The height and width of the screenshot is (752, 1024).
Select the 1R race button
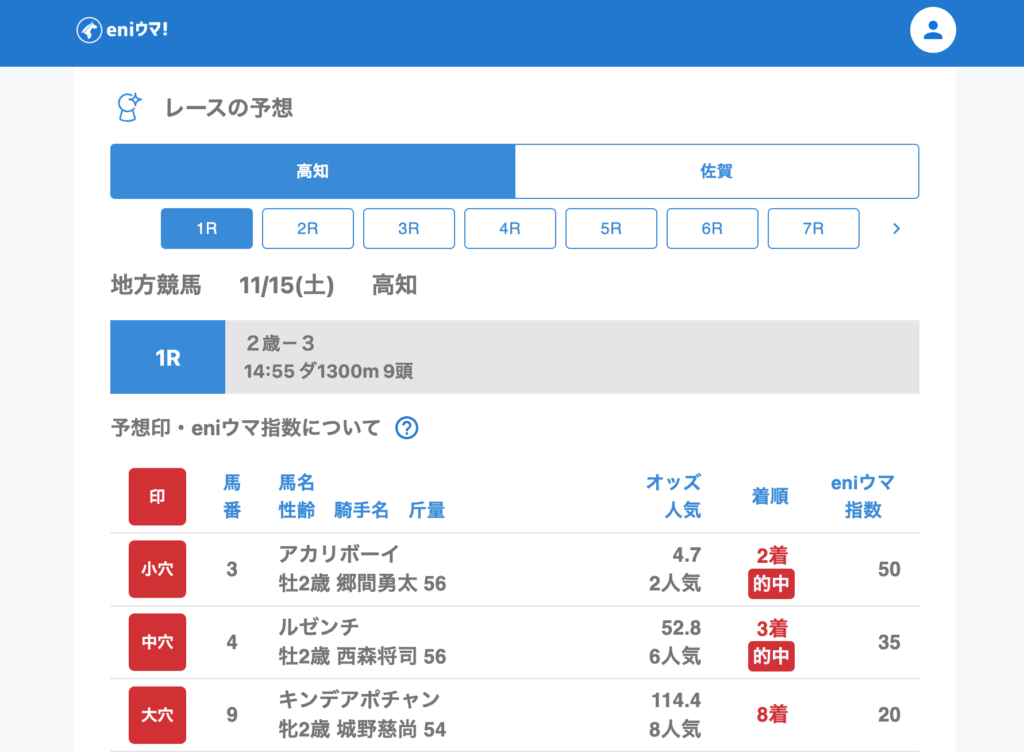[206, 228]
